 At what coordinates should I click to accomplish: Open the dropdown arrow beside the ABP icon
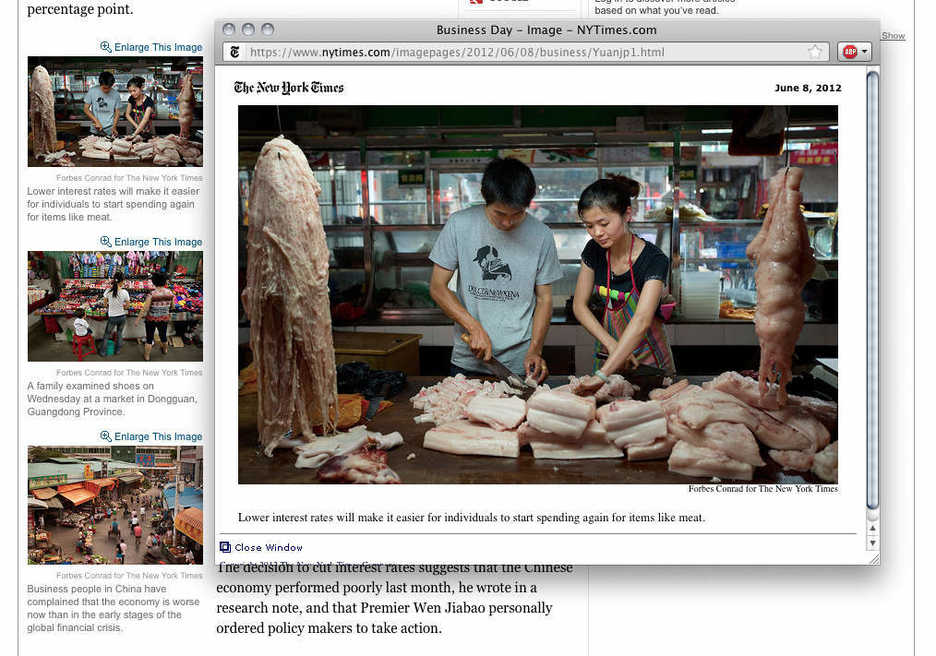point(864,52)
